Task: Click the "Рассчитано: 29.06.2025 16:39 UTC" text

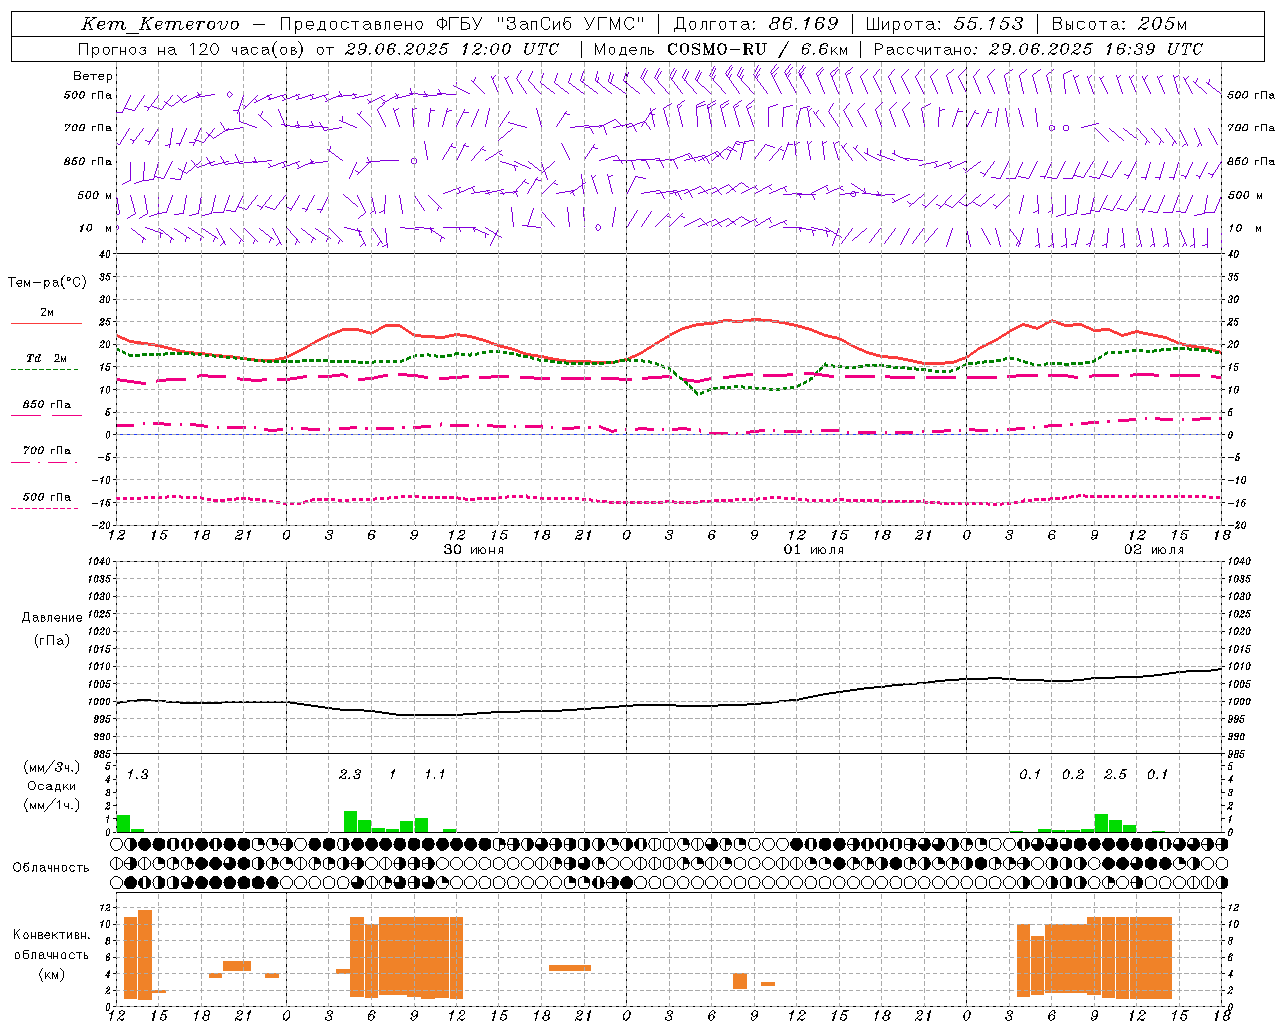Action: pyautogui.click(x=1038, y=49)
